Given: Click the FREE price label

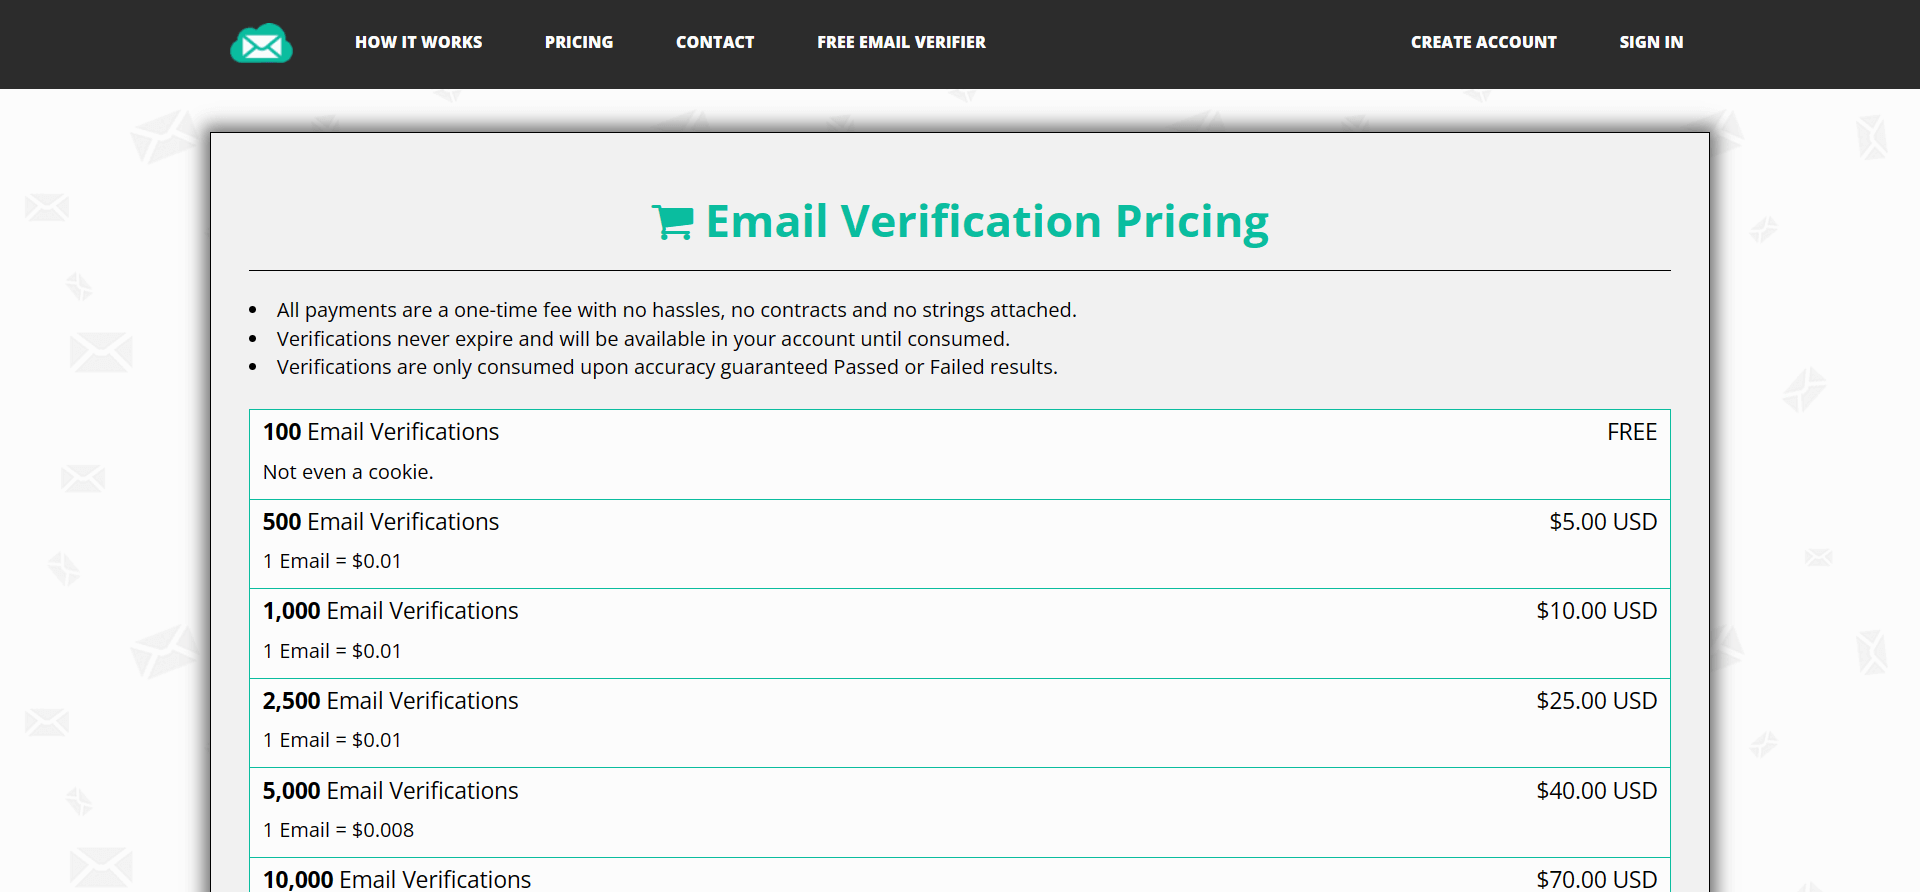Looking at the screenshot, I should tap(1631, 432).
